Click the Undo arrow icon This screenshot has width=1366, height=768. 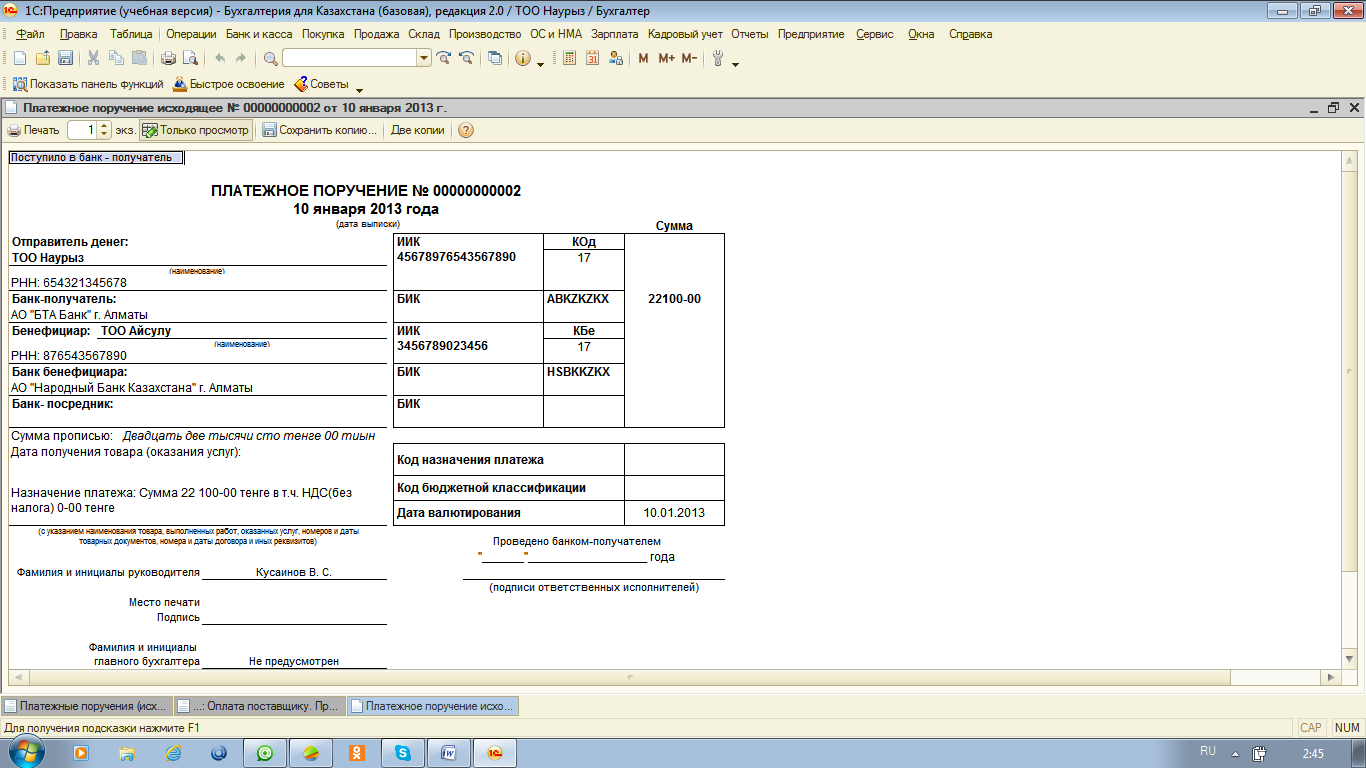coord(219,58)
